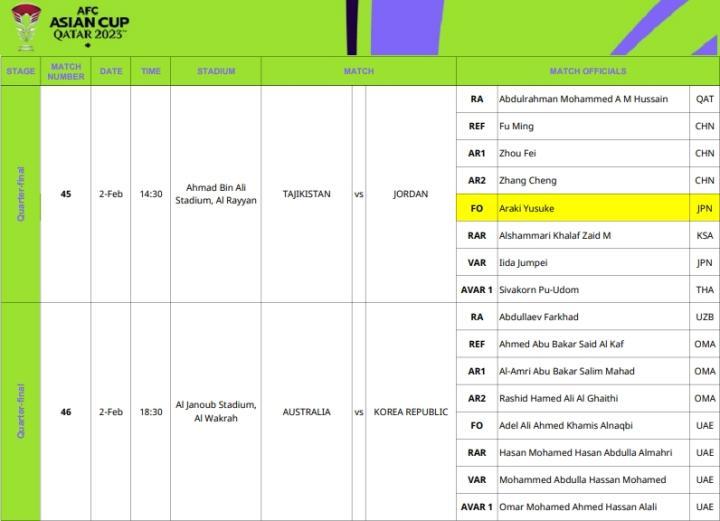Click the AFC Asian Cup Qatar 2023 logo
This screenshot has height=521, width=720.
68,25
